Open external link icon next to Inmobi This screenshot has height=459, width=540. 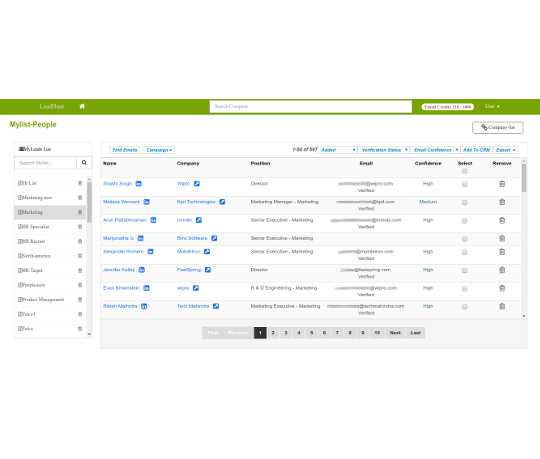pyautogui.click(x=199, y=220)
